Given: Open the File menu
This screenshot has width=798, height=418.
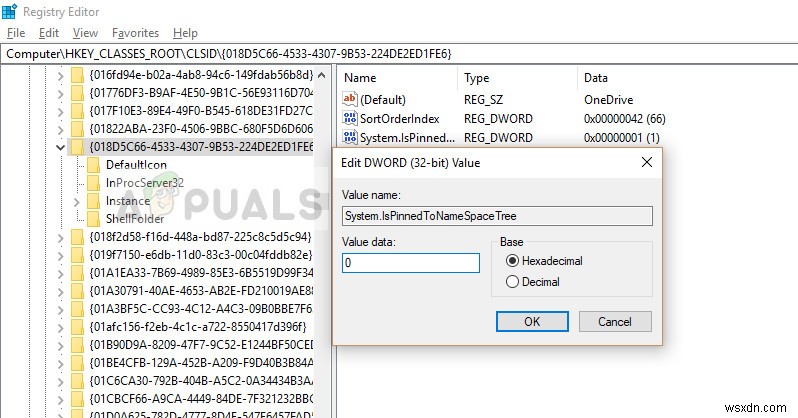Looking at the screenshot, I should click(x=16, y=33).
